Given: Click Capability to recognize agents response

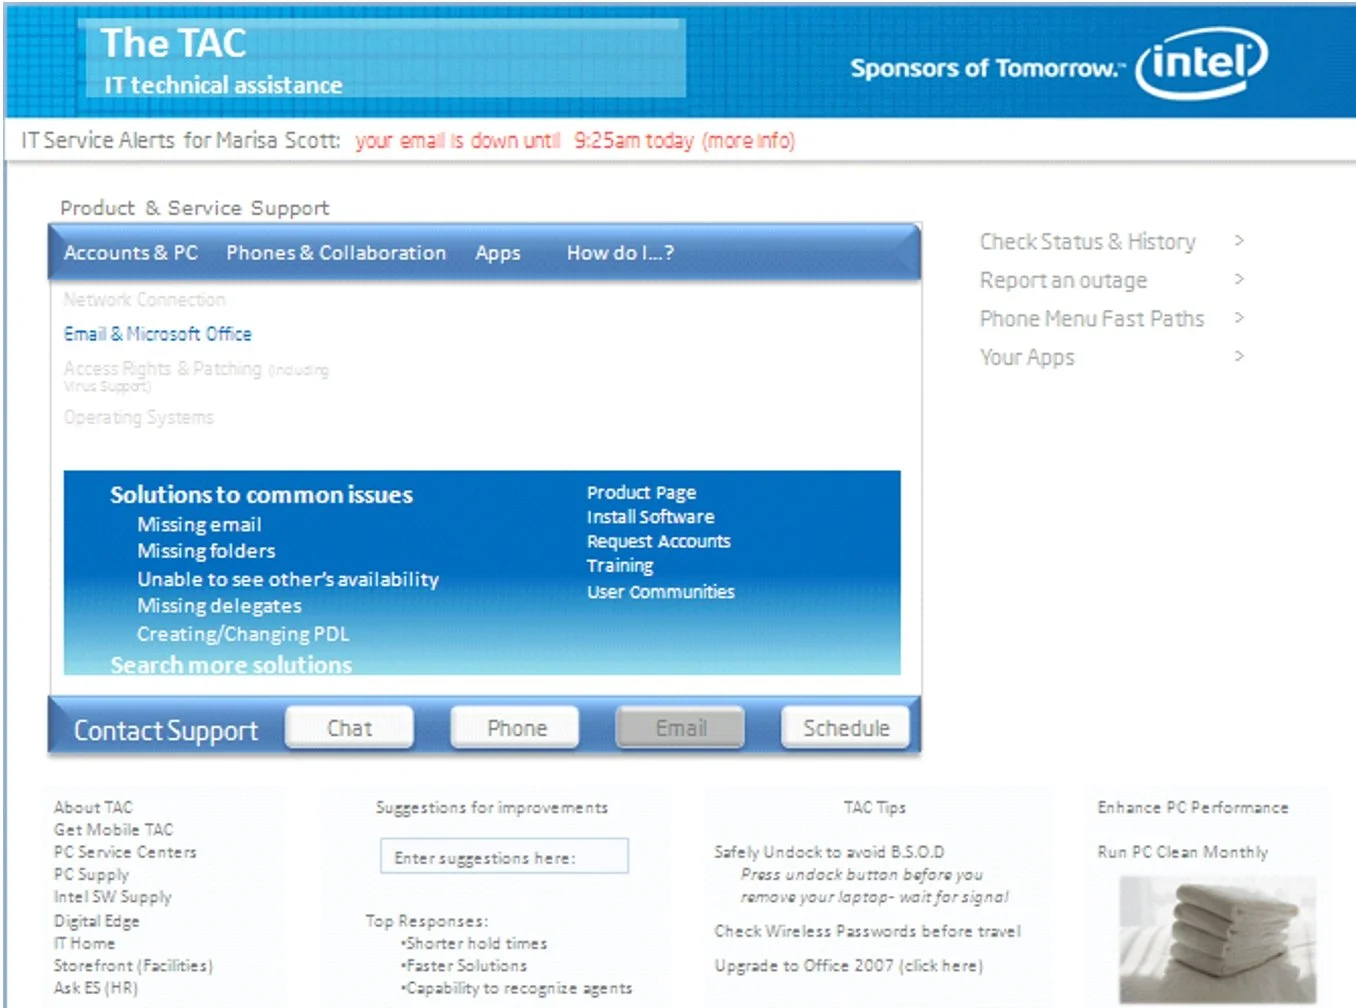Looking at the screenshot, I should (x=516, y=988).
